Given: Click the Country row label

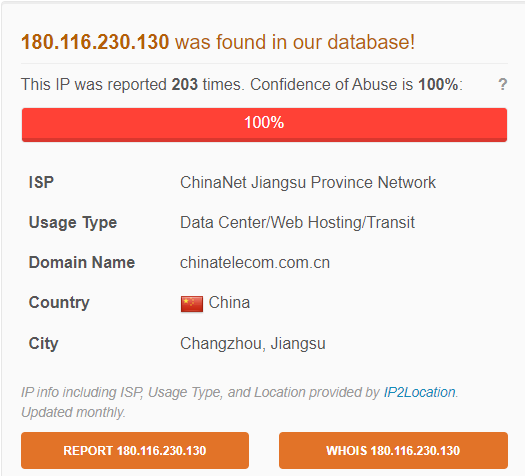Looking at the screenshot, I should pos(59,303).
